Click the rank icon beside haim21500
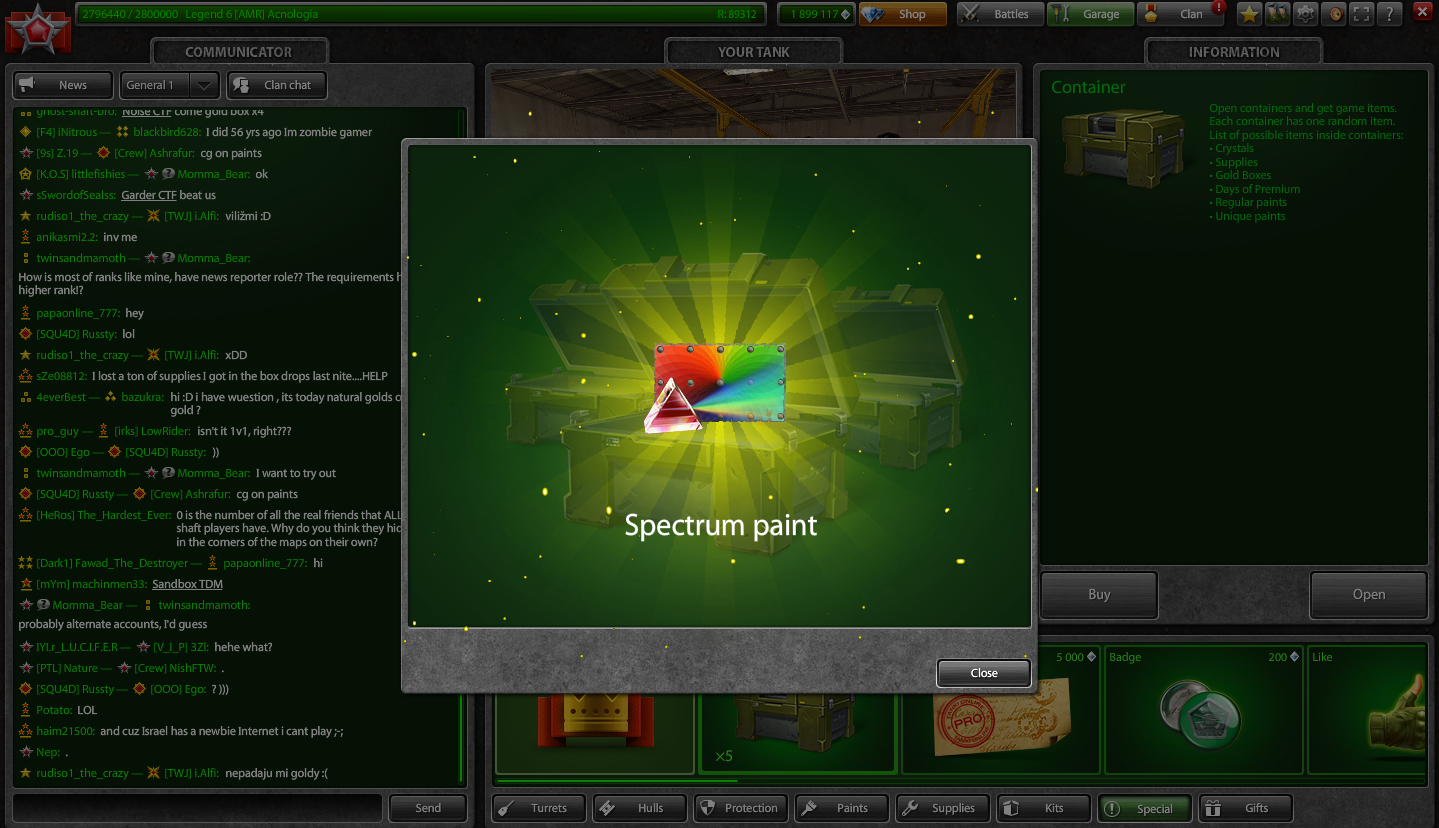This screenshot has height=828, width=1439. pyautogui.click(x=26, y=731)
